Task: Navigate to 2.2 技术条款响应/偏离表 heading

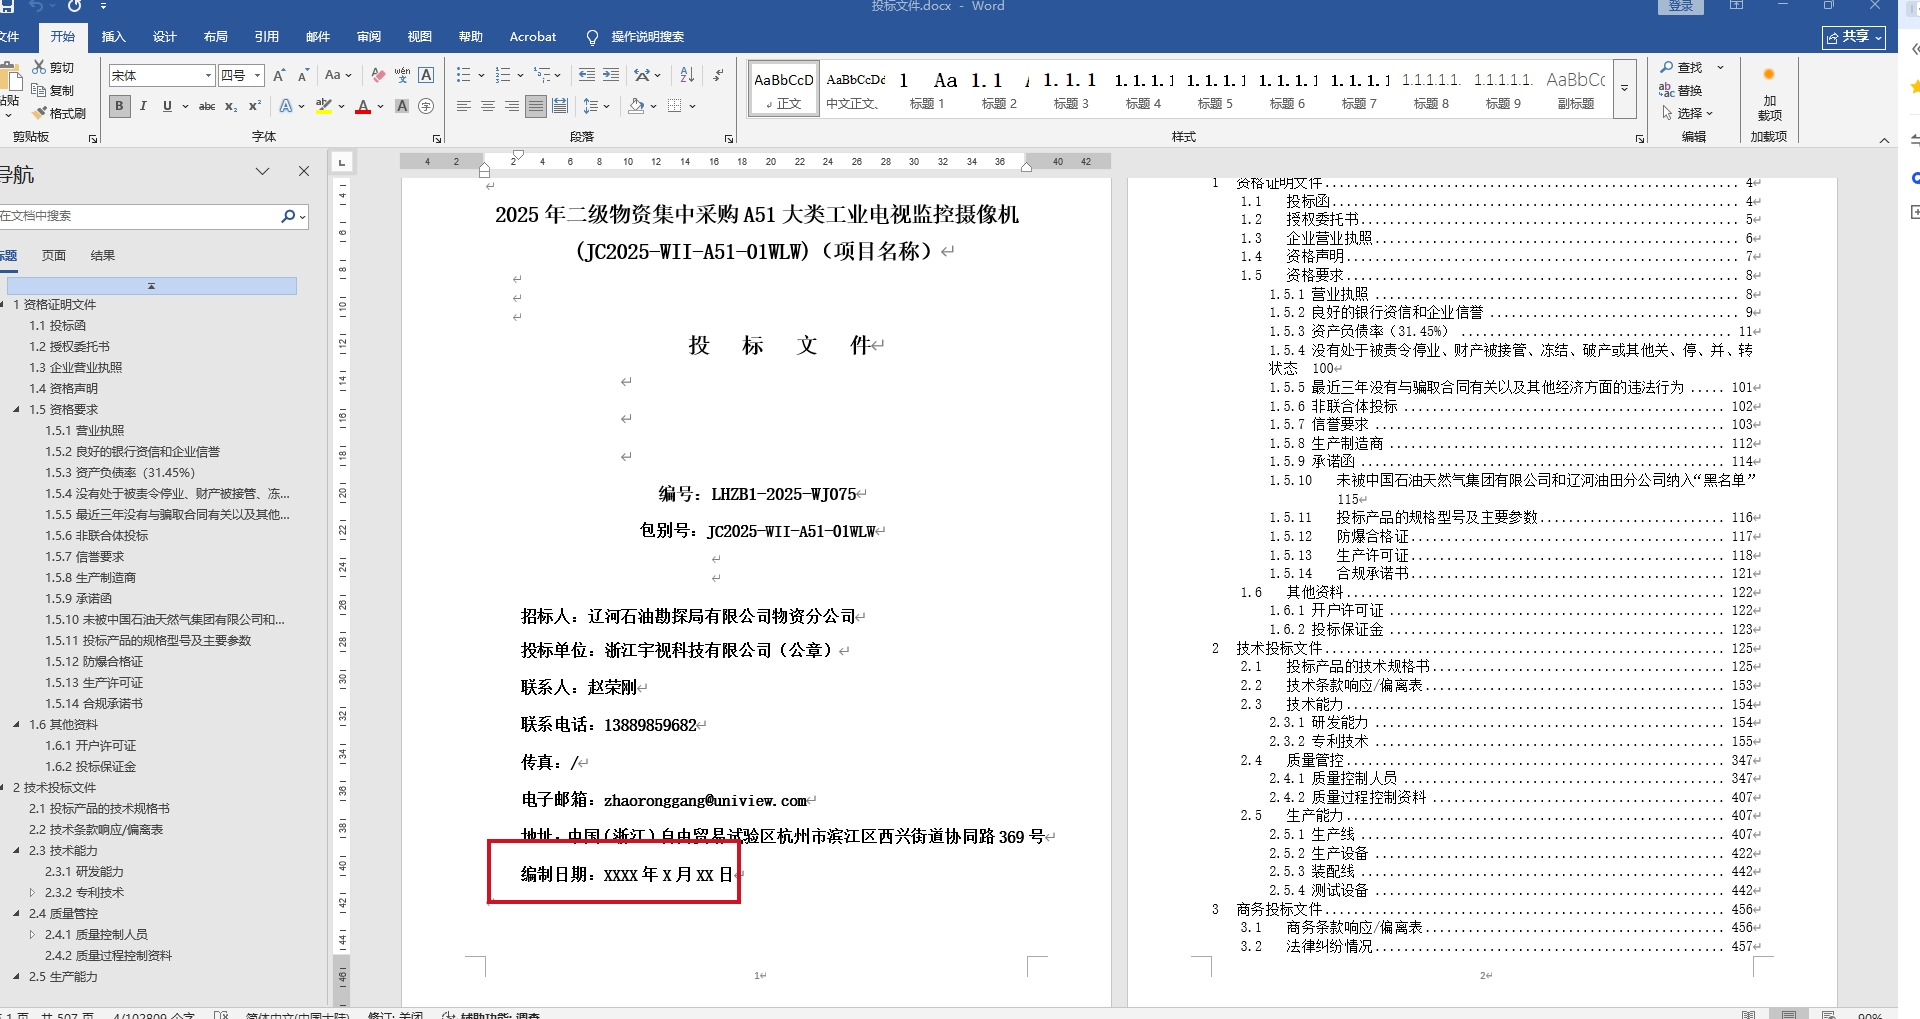Action: tap(96, 829)
